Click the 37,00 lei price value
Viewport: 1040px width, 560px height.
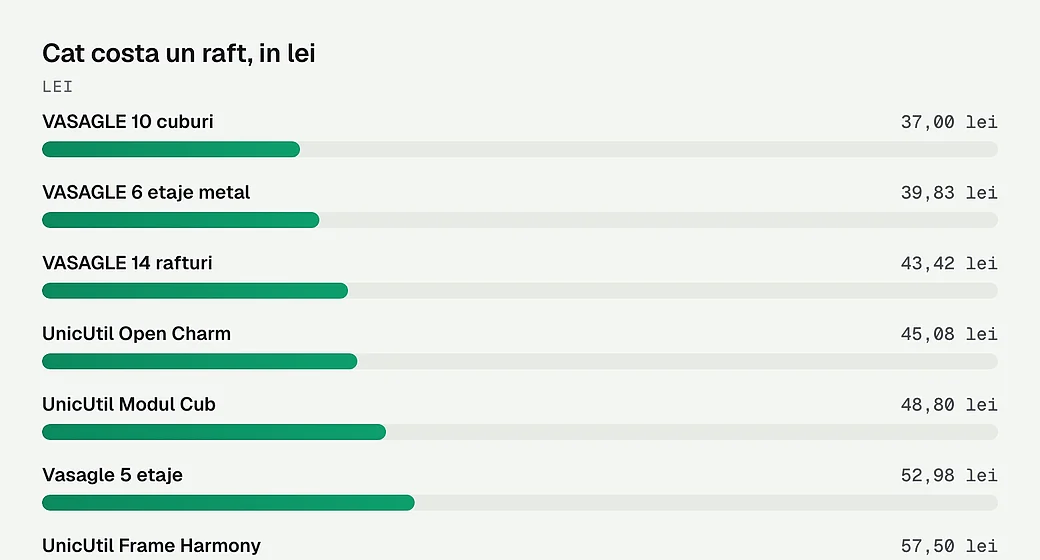pyautogui.click(x=949, y=122)
